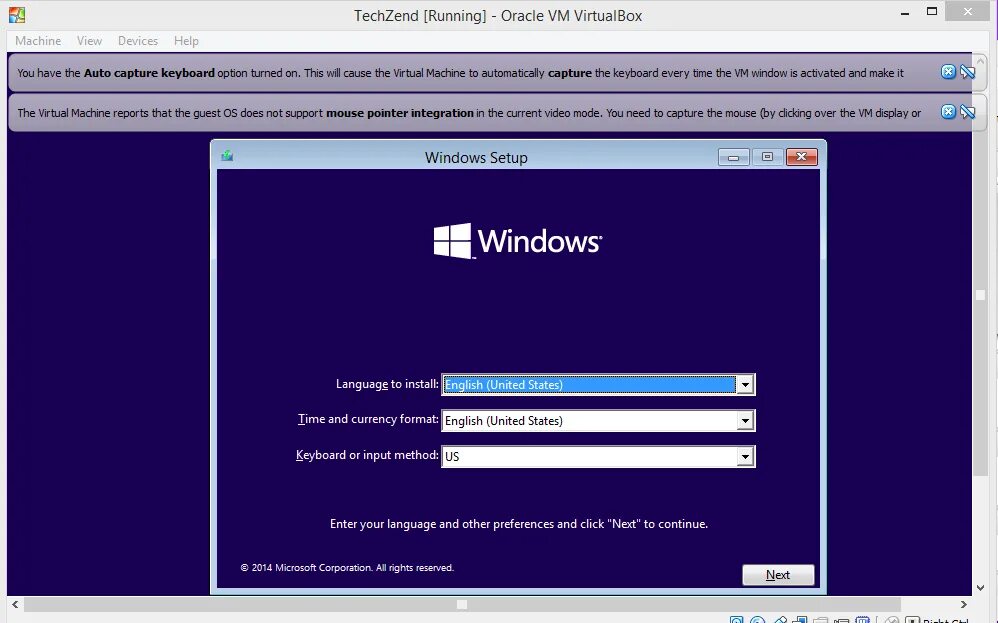Open the Devices menu
Image resolution: width=998 pixels, height=623 pixels.
tap(137, 41)
